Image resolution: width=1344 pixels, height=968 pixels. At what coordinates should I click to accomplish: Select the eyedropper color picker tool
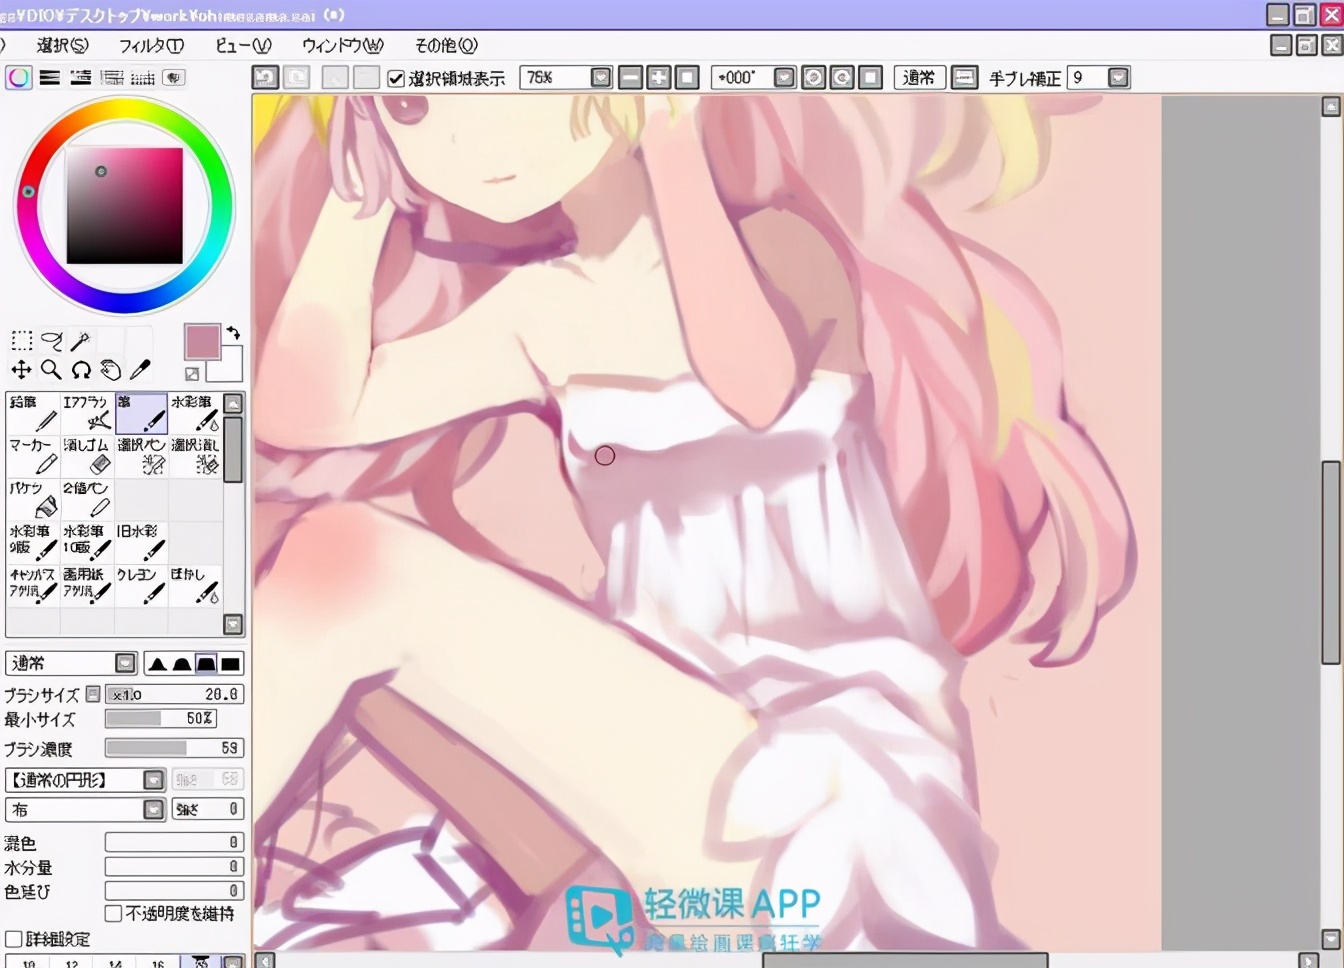(x=140, y=370)
